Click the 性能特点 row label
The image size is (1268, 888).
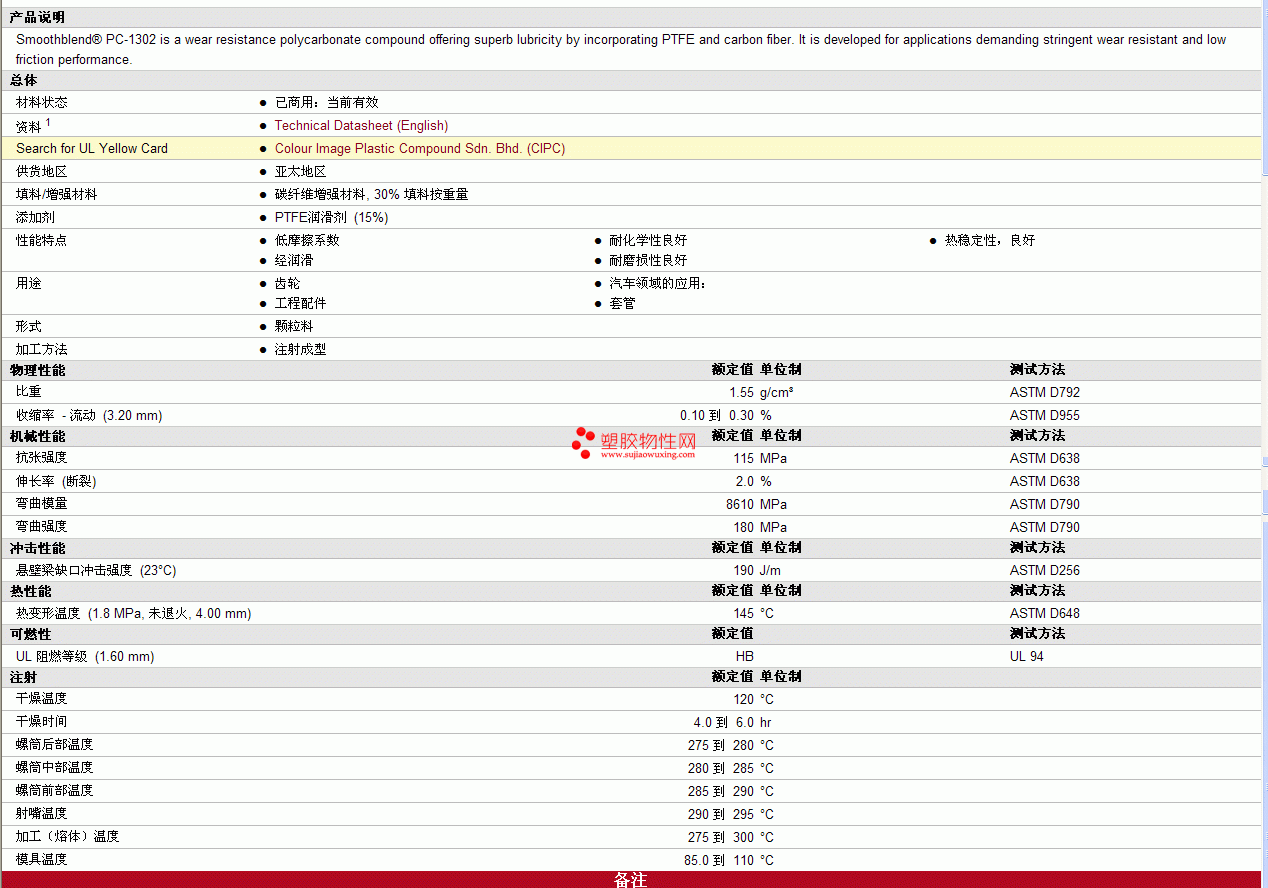click(42, 240)
